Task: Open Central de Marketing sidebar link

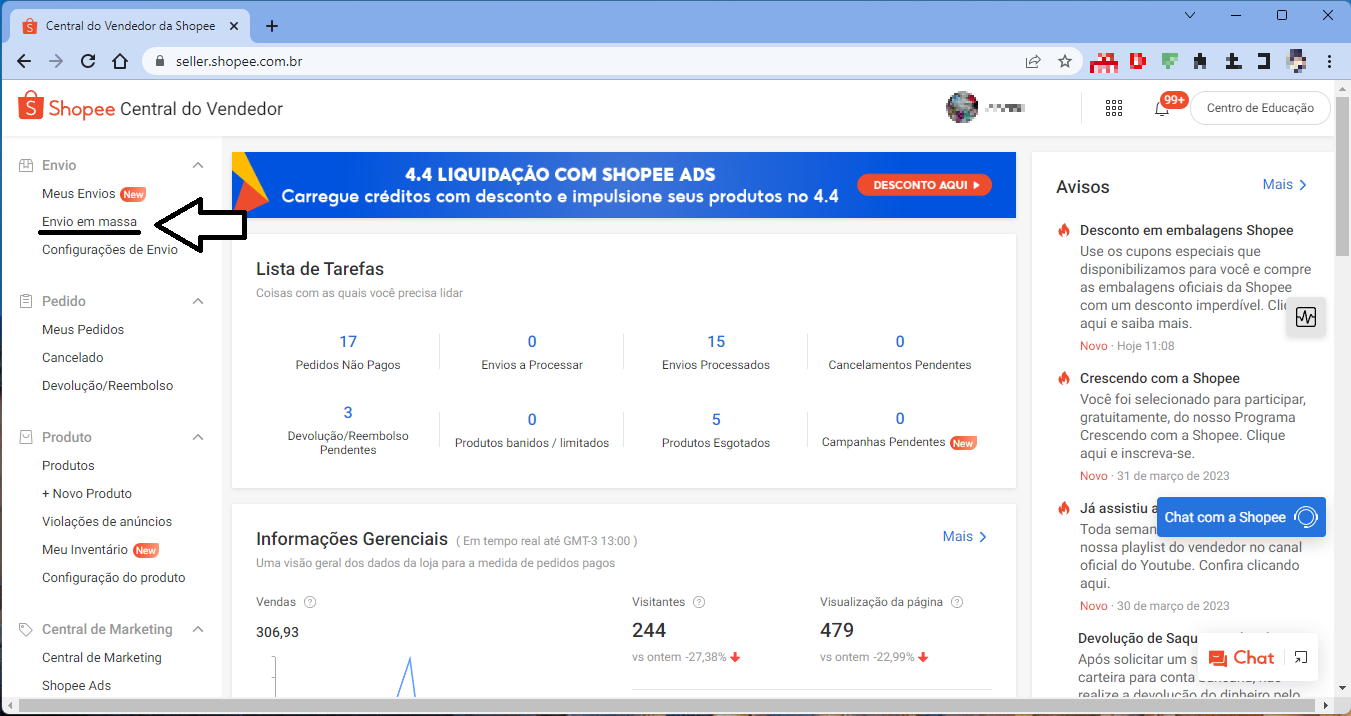Action: pos(102,657)
